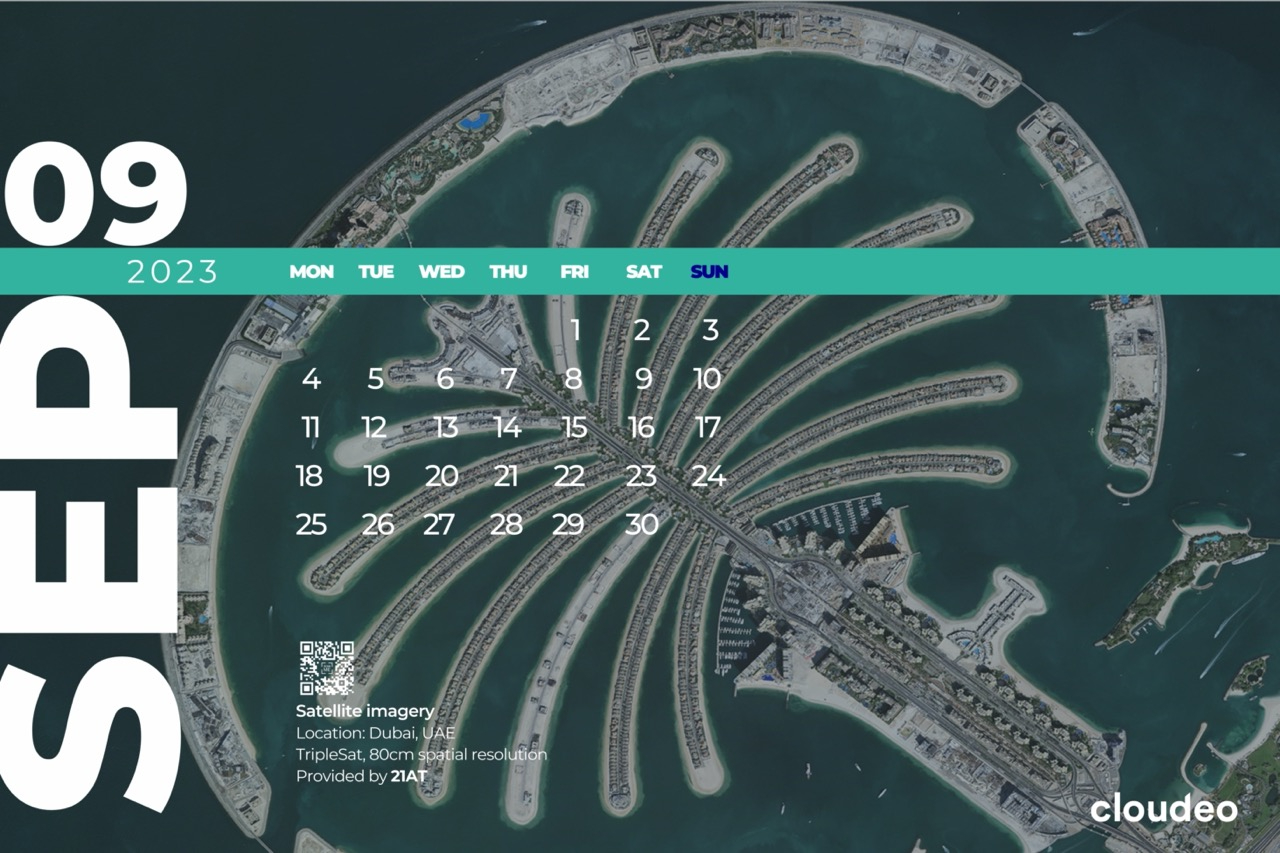Select day 16 in the grid

[x=641, y=428]
